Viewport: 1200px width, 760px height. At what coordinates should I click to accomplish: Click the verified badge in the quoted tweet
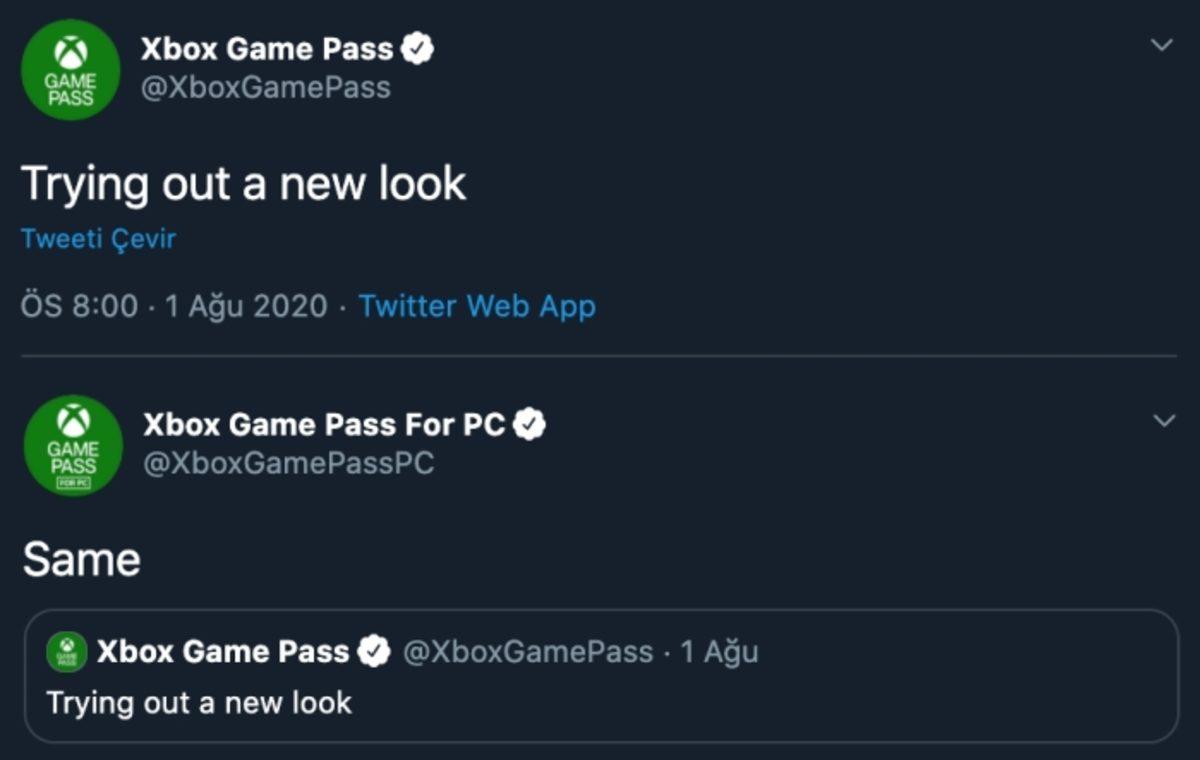(374, 650)
